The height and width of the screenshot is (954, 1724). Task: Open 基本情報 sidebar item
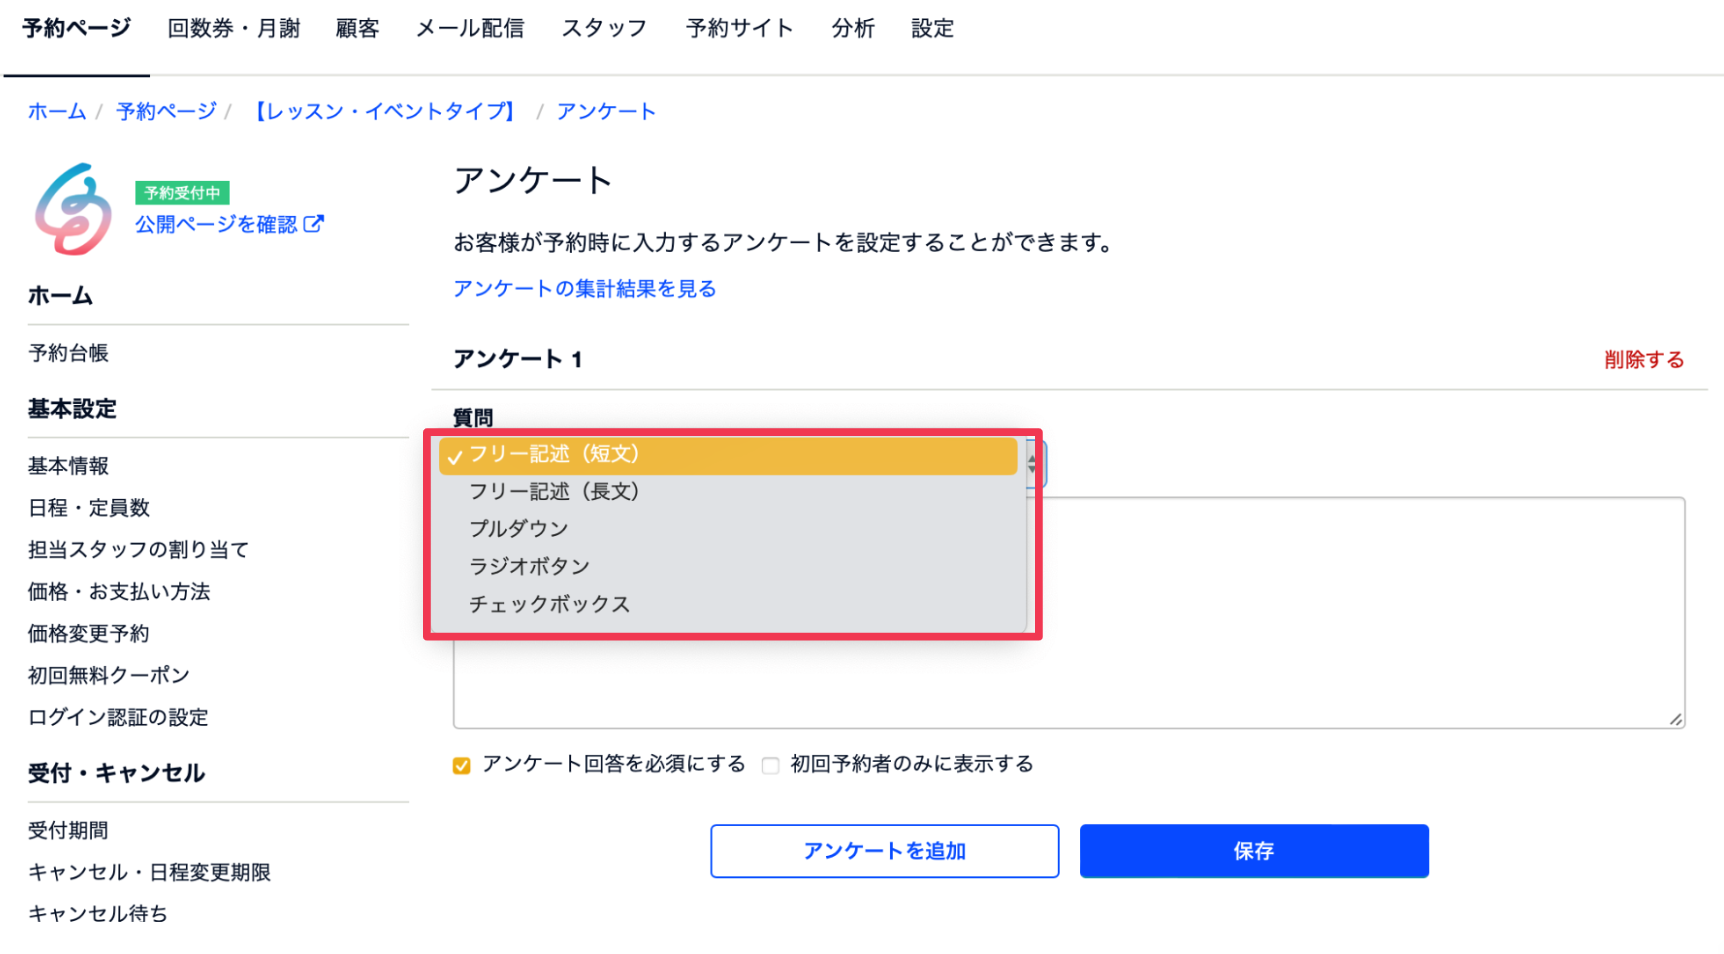(68, 466)
